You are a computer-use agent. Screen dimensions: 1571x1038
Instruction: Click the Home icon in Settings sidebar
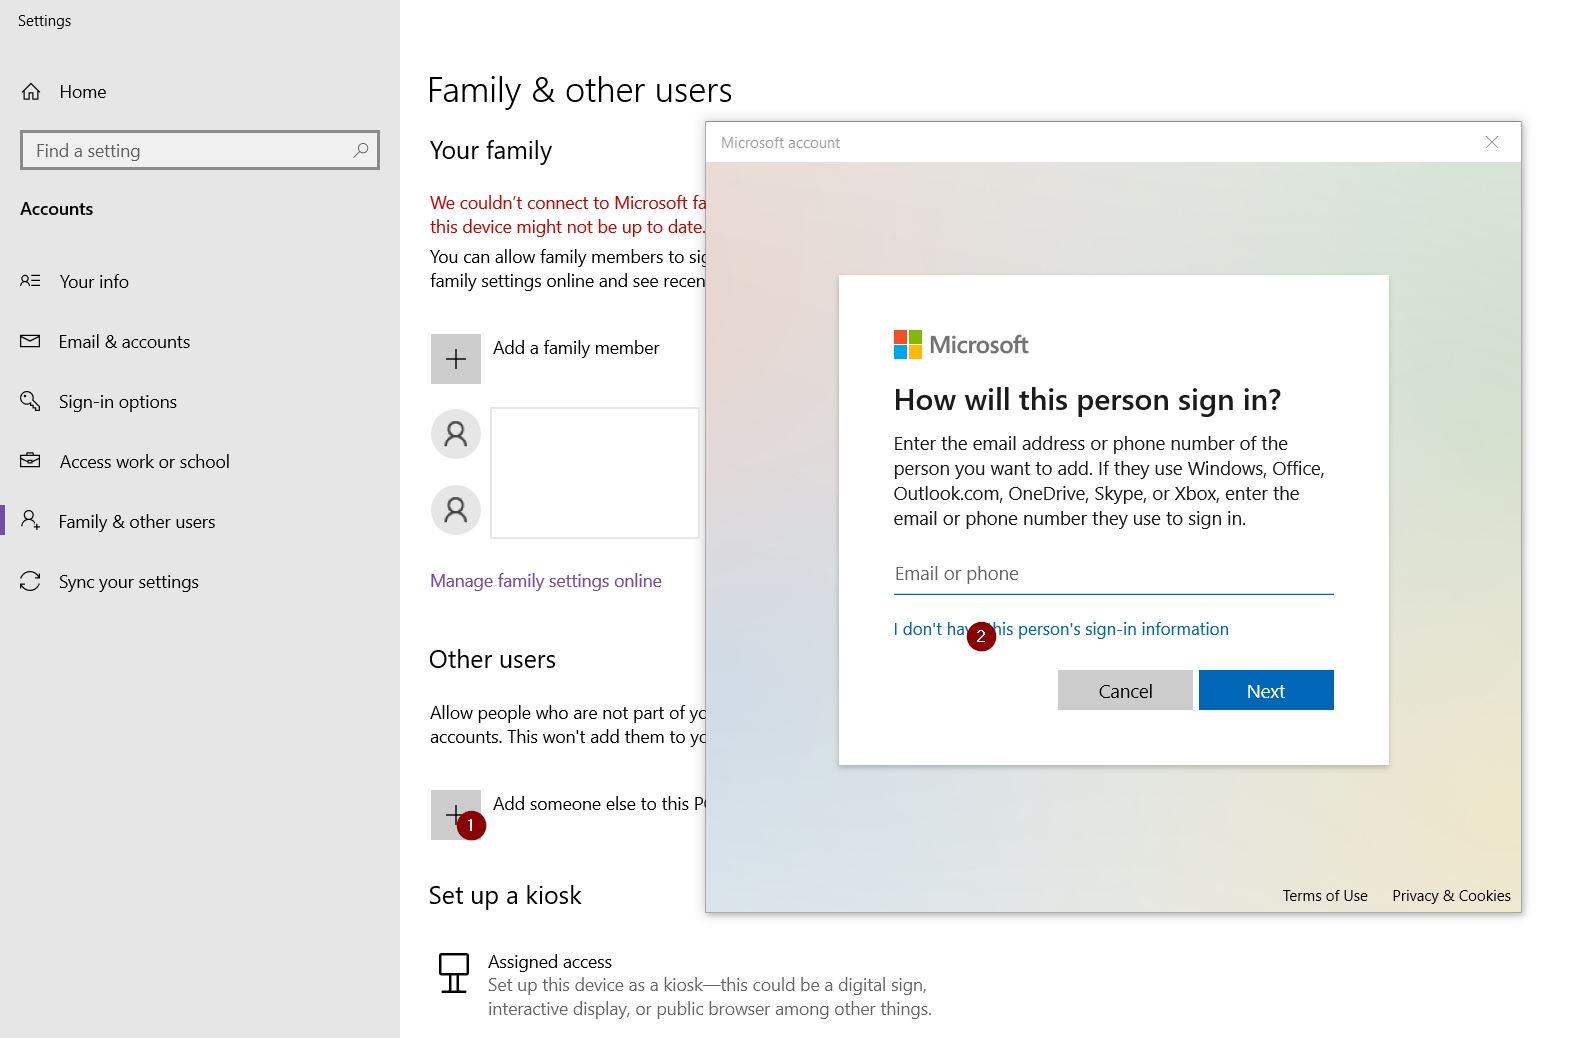tap(31, 92)
